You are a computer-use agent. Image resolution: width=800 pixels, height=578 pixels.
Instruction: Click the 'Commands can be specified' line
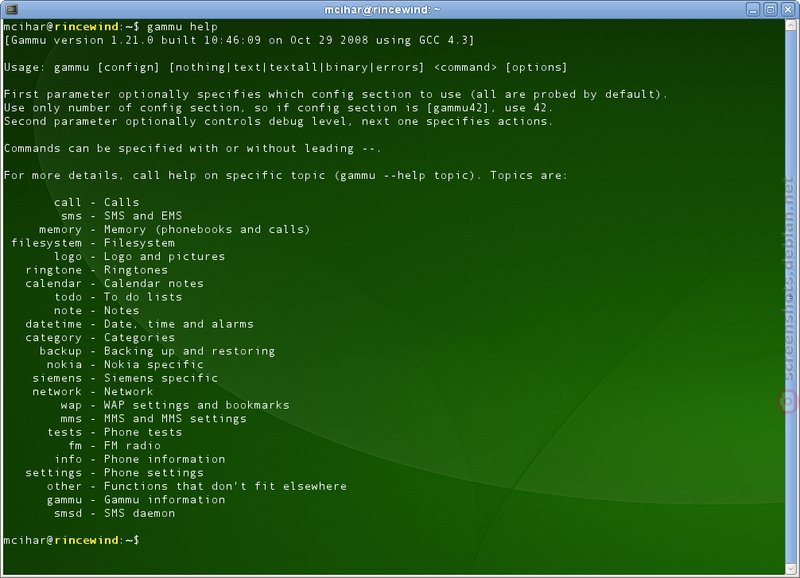pos(192,148)
